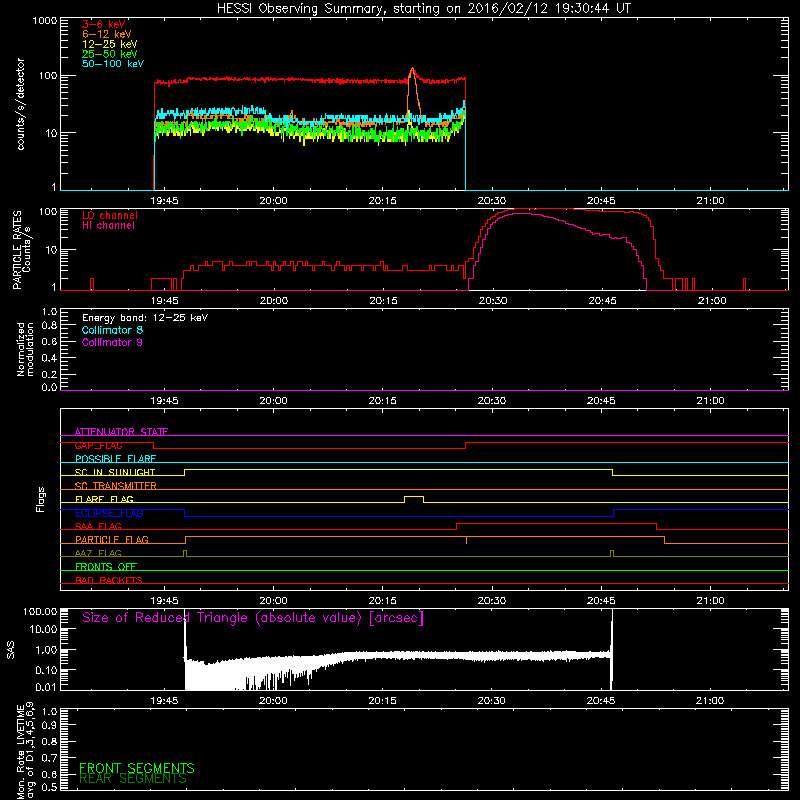Click the white SAS spike at 20:46
Viewport: 800px width, 800px height.
click(612, 649)
